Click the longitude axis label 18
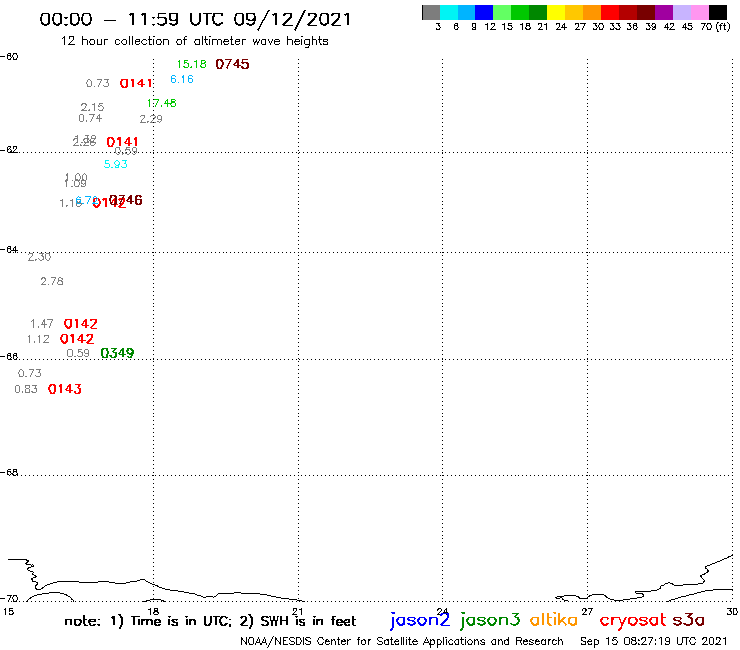The image size is (740, 650). pyautogui.click(x=153, y=611)
